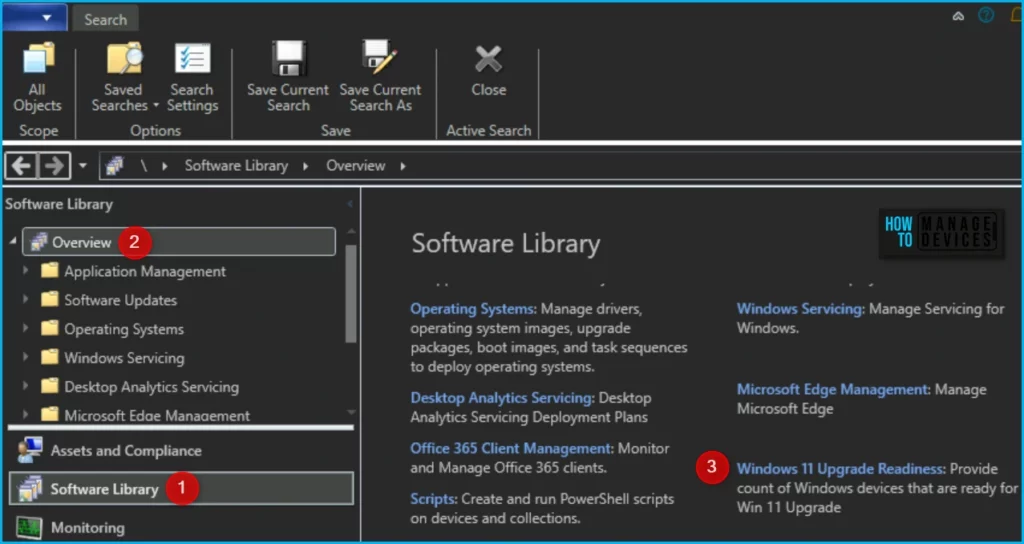Image resolution: width=1024 pixels, height=544 pixels.
Task: Select Software Updates tree item
Action: pyautogui.click(x=120, y=300)
